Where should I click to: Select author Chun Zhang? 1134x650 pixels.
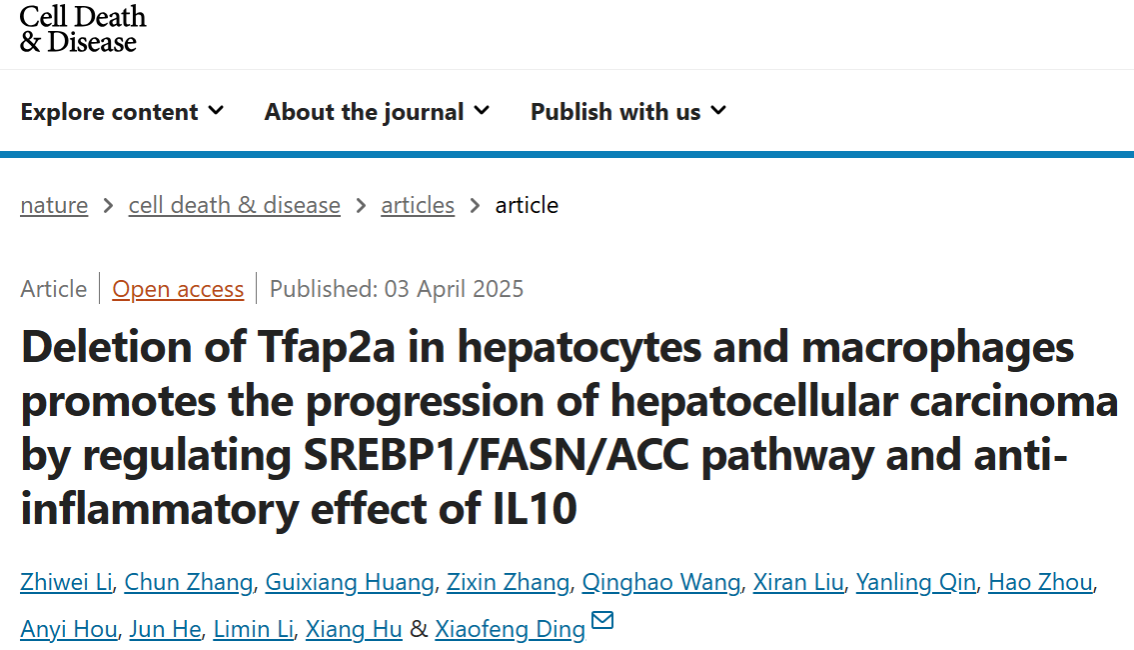tap(188, 582)
